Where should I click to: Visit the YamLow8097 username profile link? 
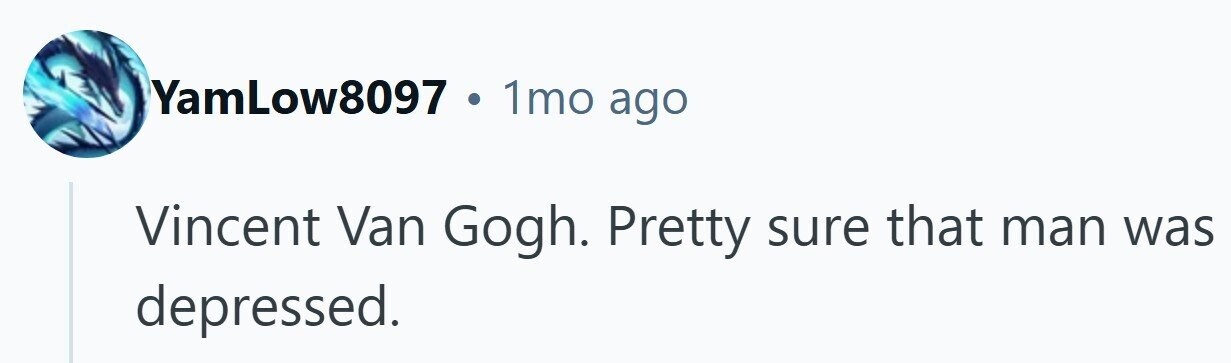pos(298,98)
